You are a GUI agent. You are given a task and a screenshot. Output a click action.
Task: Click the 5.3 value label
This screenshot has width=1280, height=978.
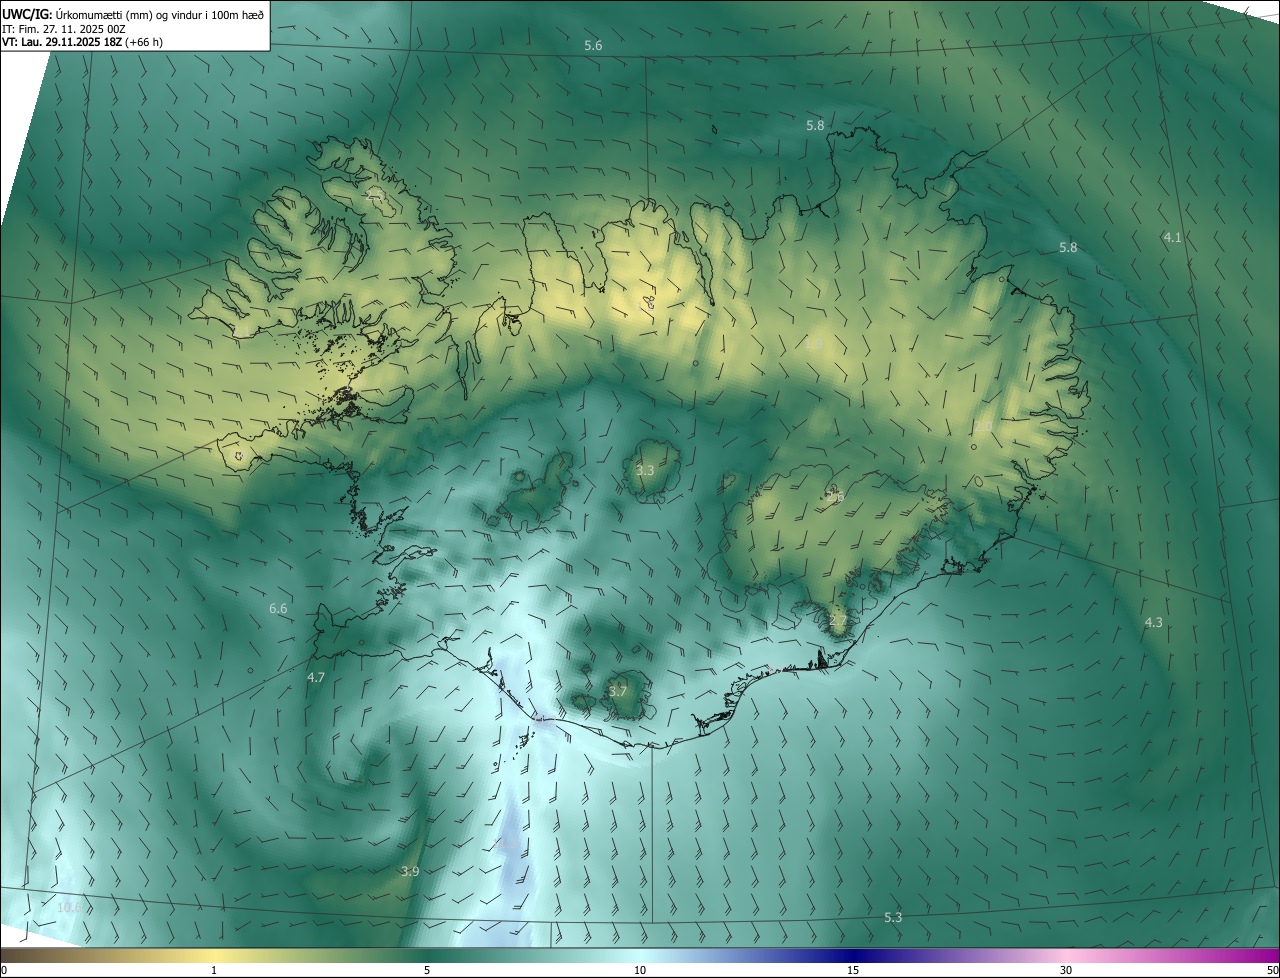[x=893, y=917]
